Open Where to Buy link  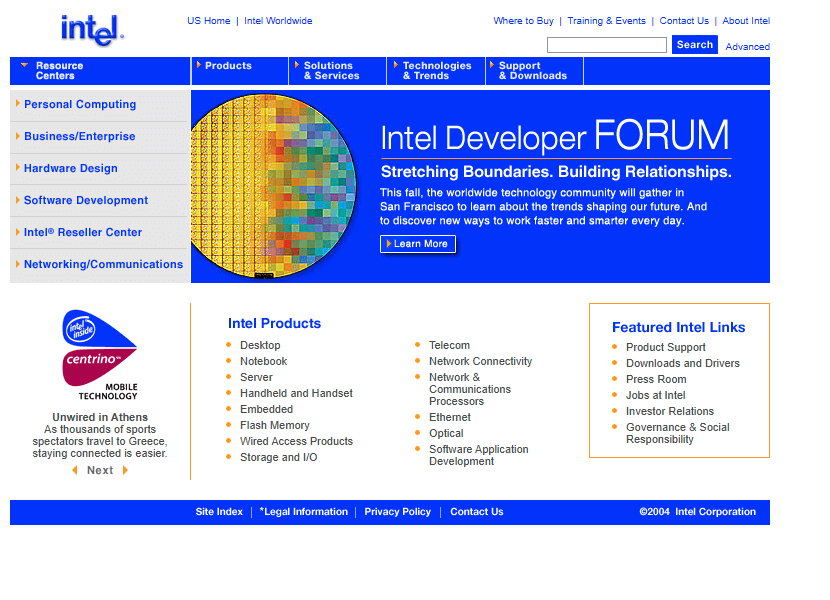point(524,21)
